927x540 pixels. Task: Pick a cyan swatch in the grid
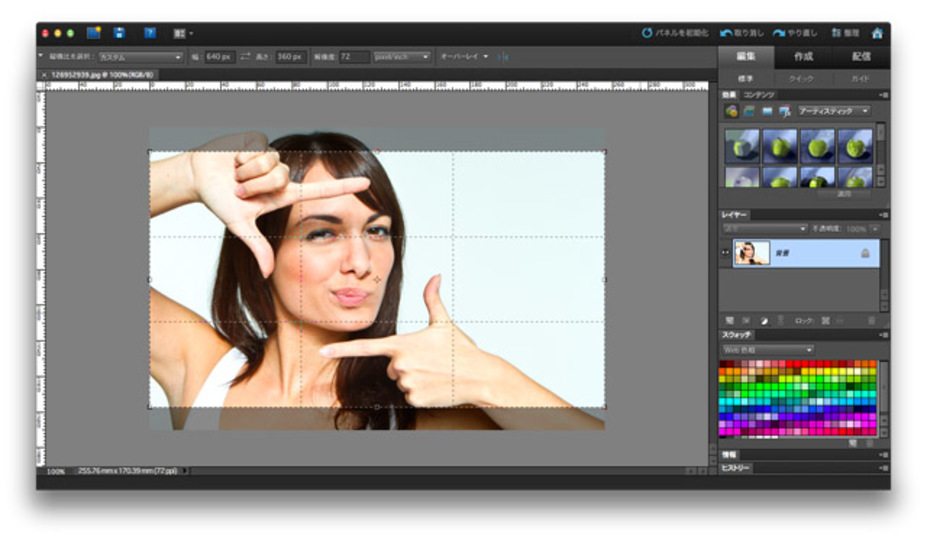pyautogui.click(x=732, y=402)
